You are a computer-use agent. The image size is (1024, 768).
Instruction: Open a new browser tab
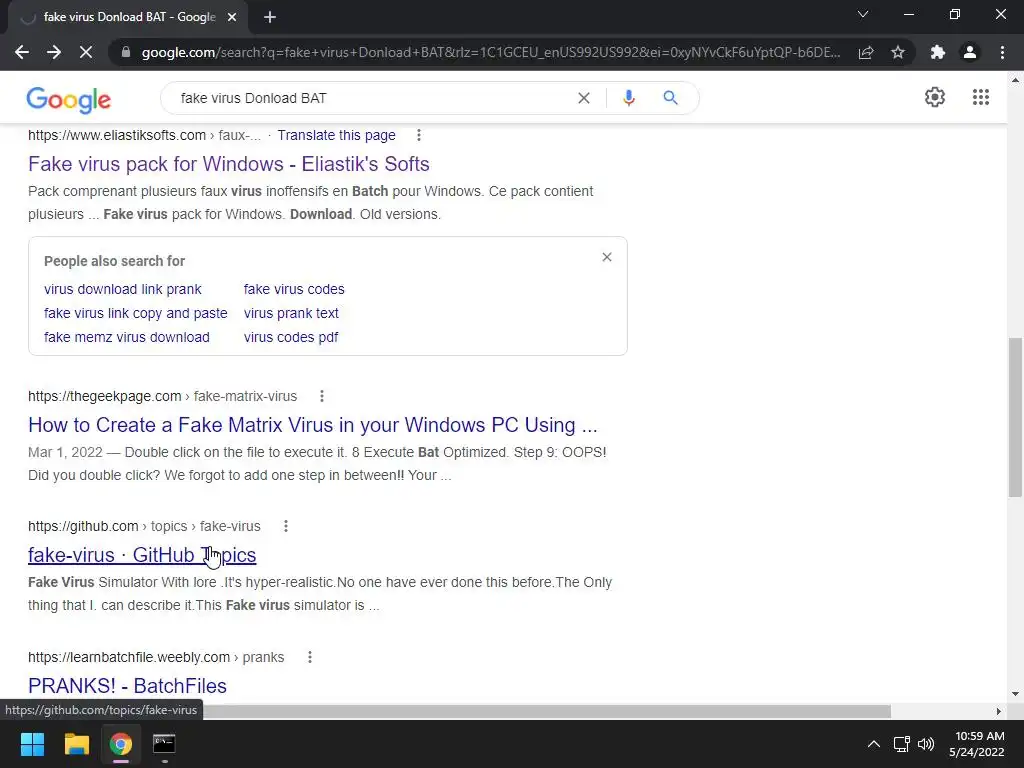[270, 18]
